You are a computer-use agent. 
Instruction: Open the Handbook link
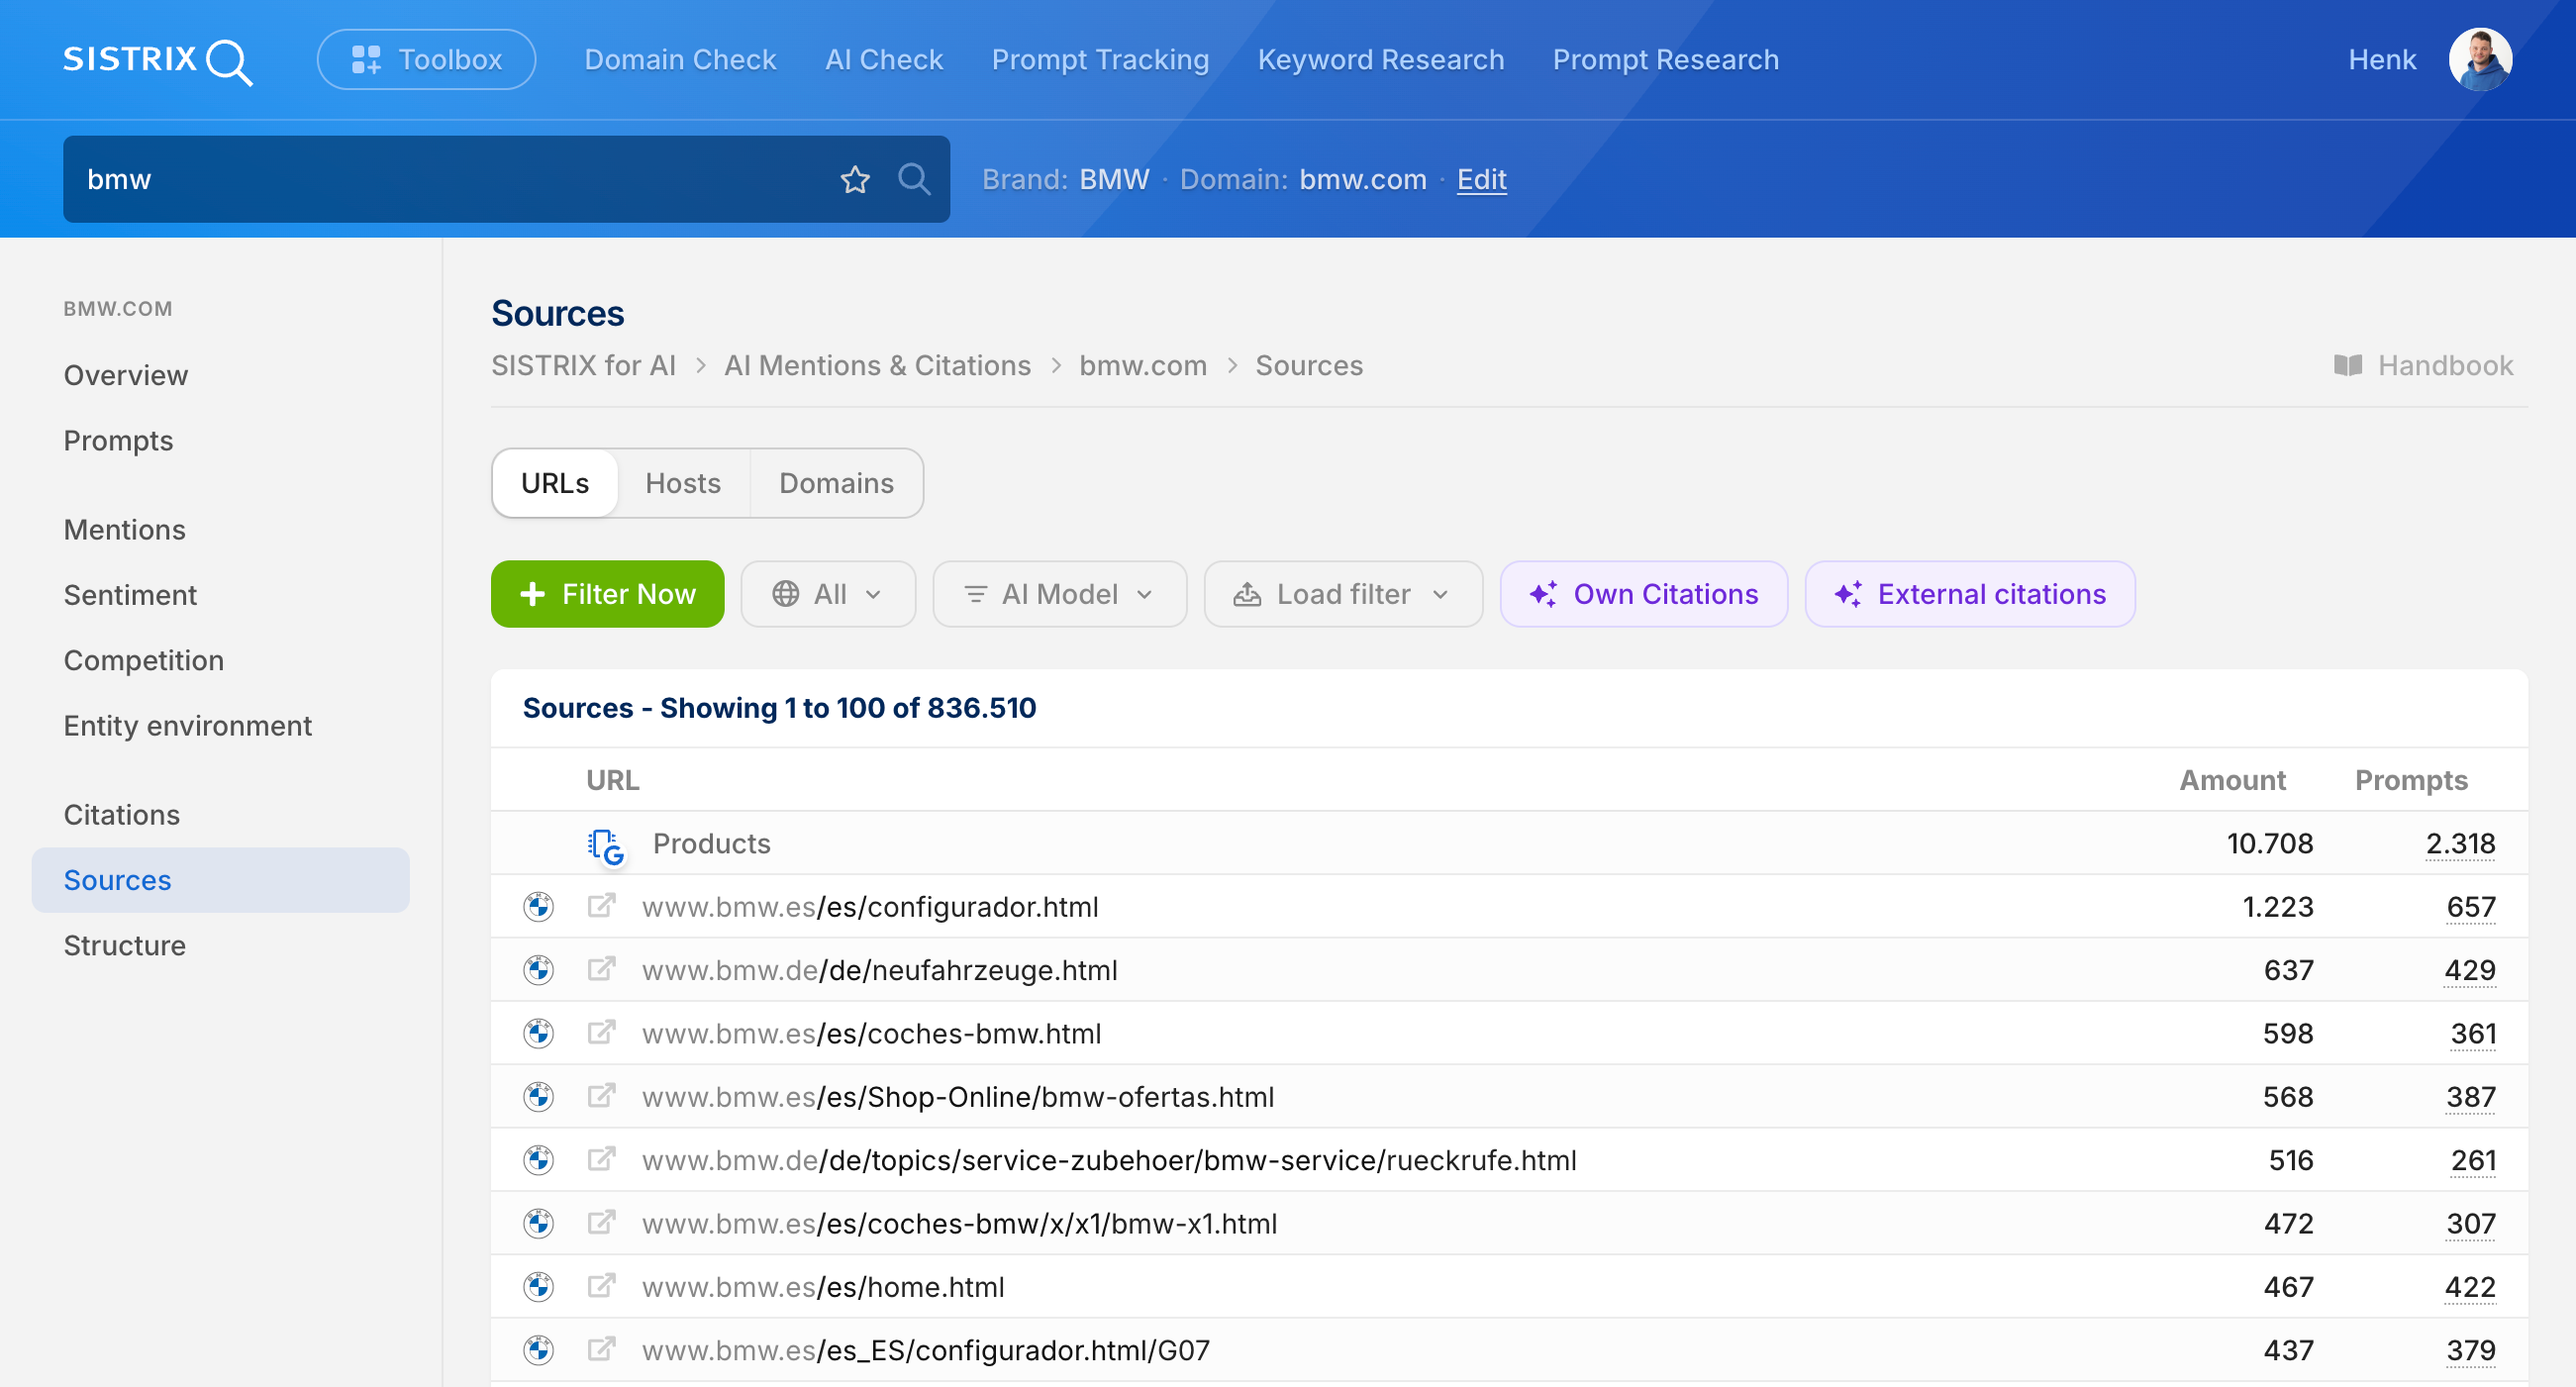point(2423,365)
